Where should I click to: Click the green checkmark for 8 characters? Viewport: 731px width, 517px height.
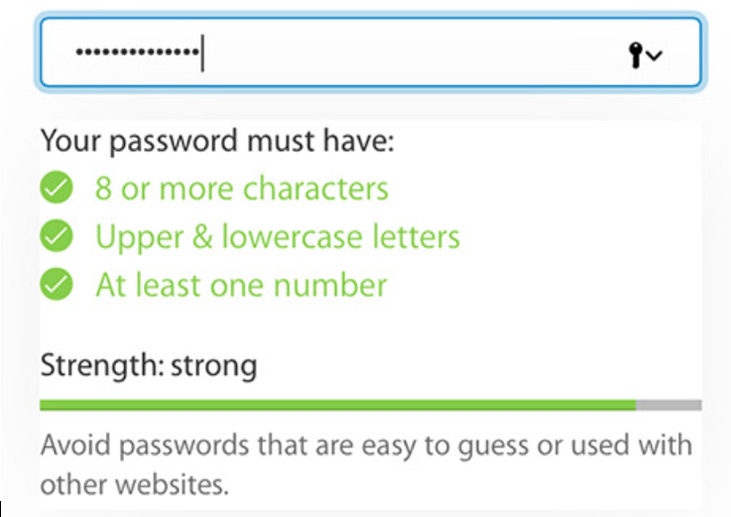56,187
